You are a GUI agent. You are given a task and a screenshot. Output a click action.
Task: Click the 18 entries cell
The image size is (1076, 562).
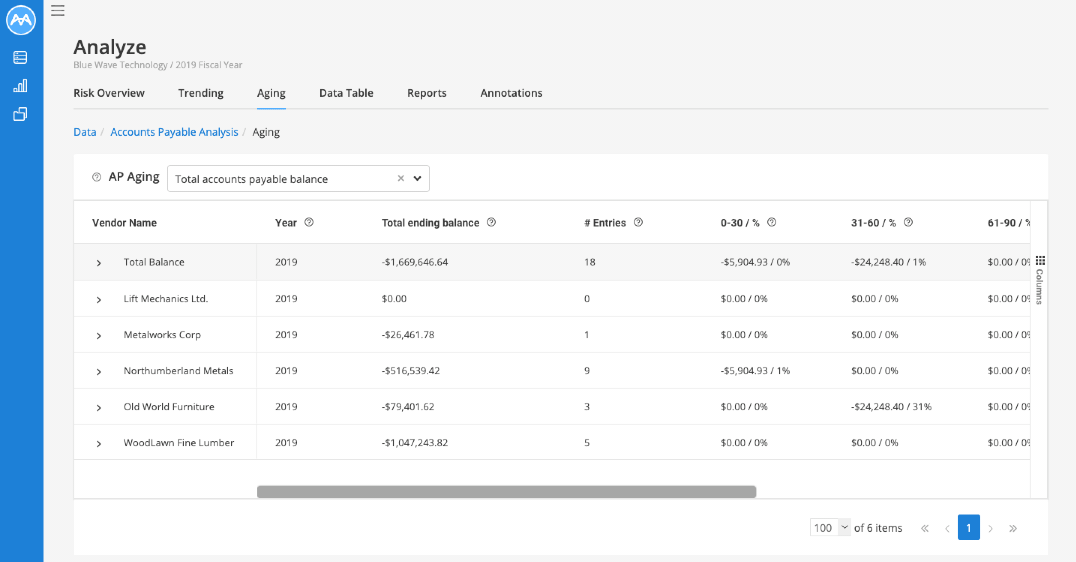(589, 262)
